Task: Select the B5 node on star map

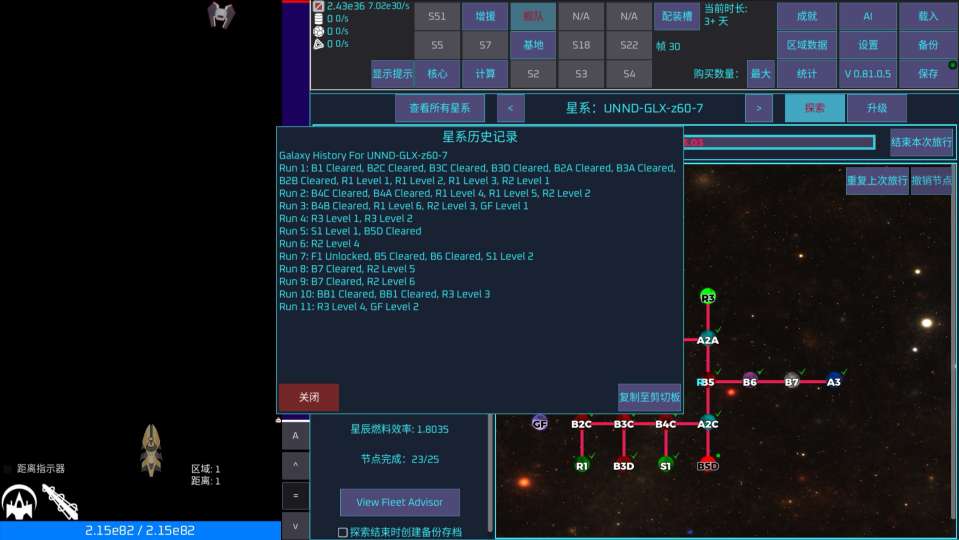Action: click(x=706, y=382)
